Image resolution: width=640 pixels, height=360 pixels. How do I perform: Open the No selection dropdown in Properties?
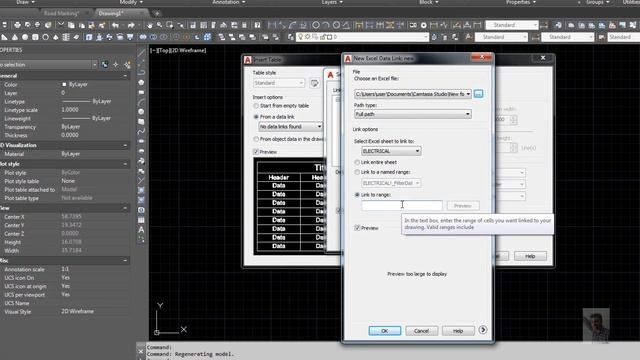pyautogui.click(x=48, y=64)
